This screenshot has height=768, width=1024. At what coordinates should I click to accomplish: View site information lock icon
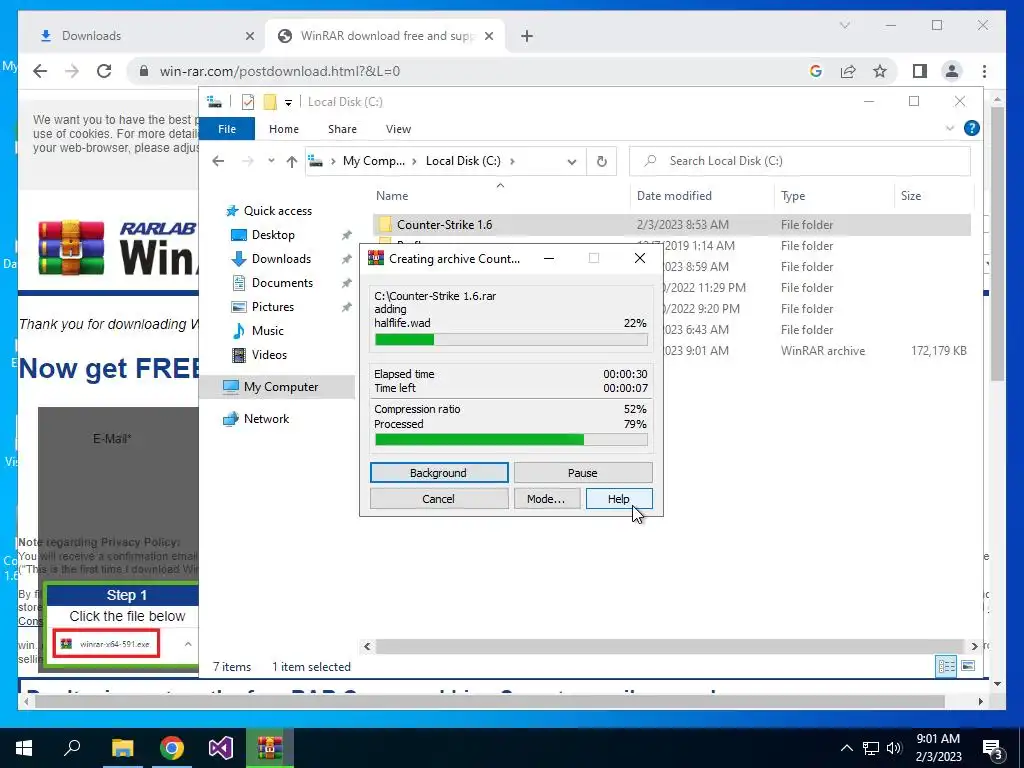coord(144,71)
